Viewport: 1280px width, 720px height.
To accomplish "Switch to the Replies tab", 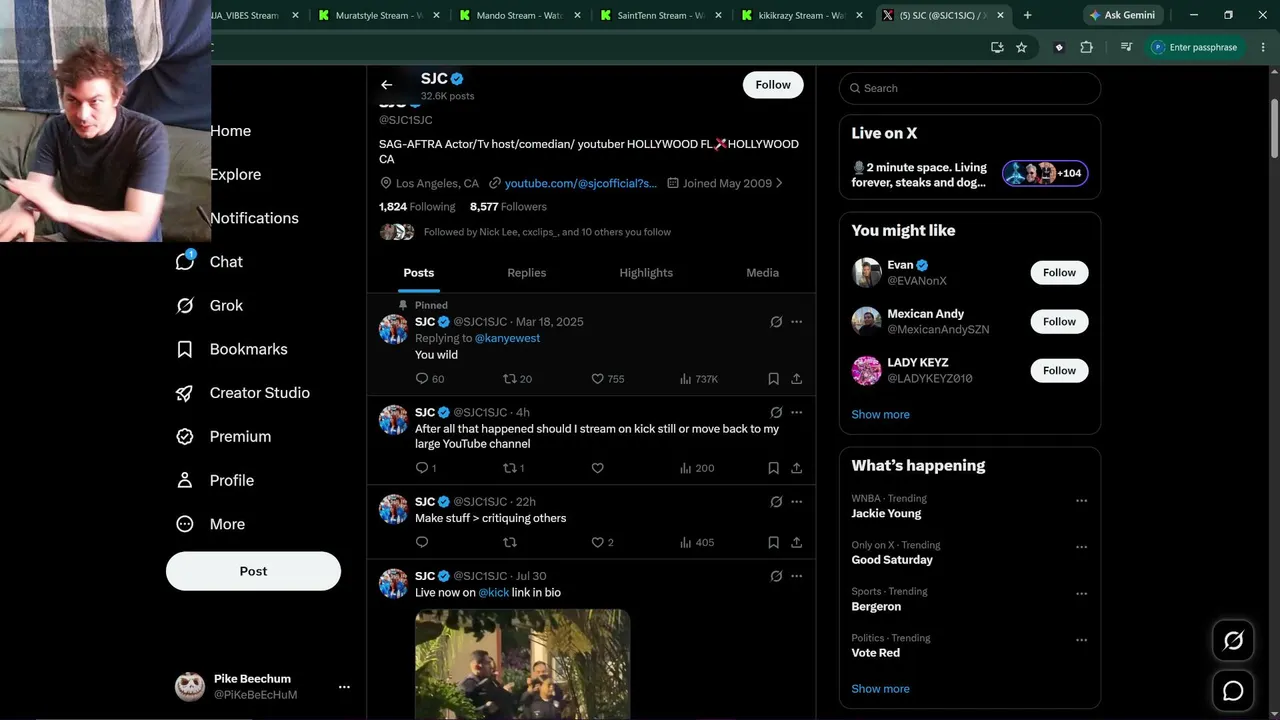I will (x=526, y=273).
